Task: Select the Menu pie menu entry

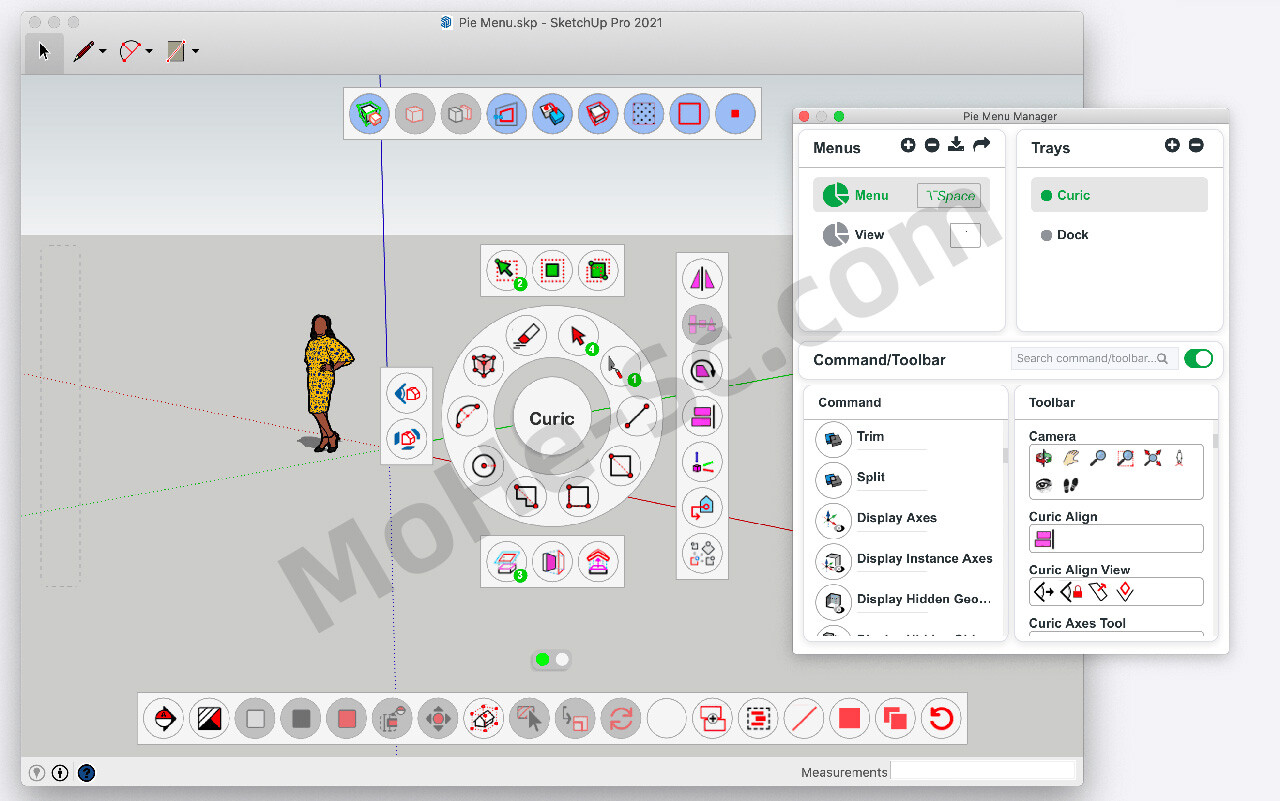Action: pos(901,195)
